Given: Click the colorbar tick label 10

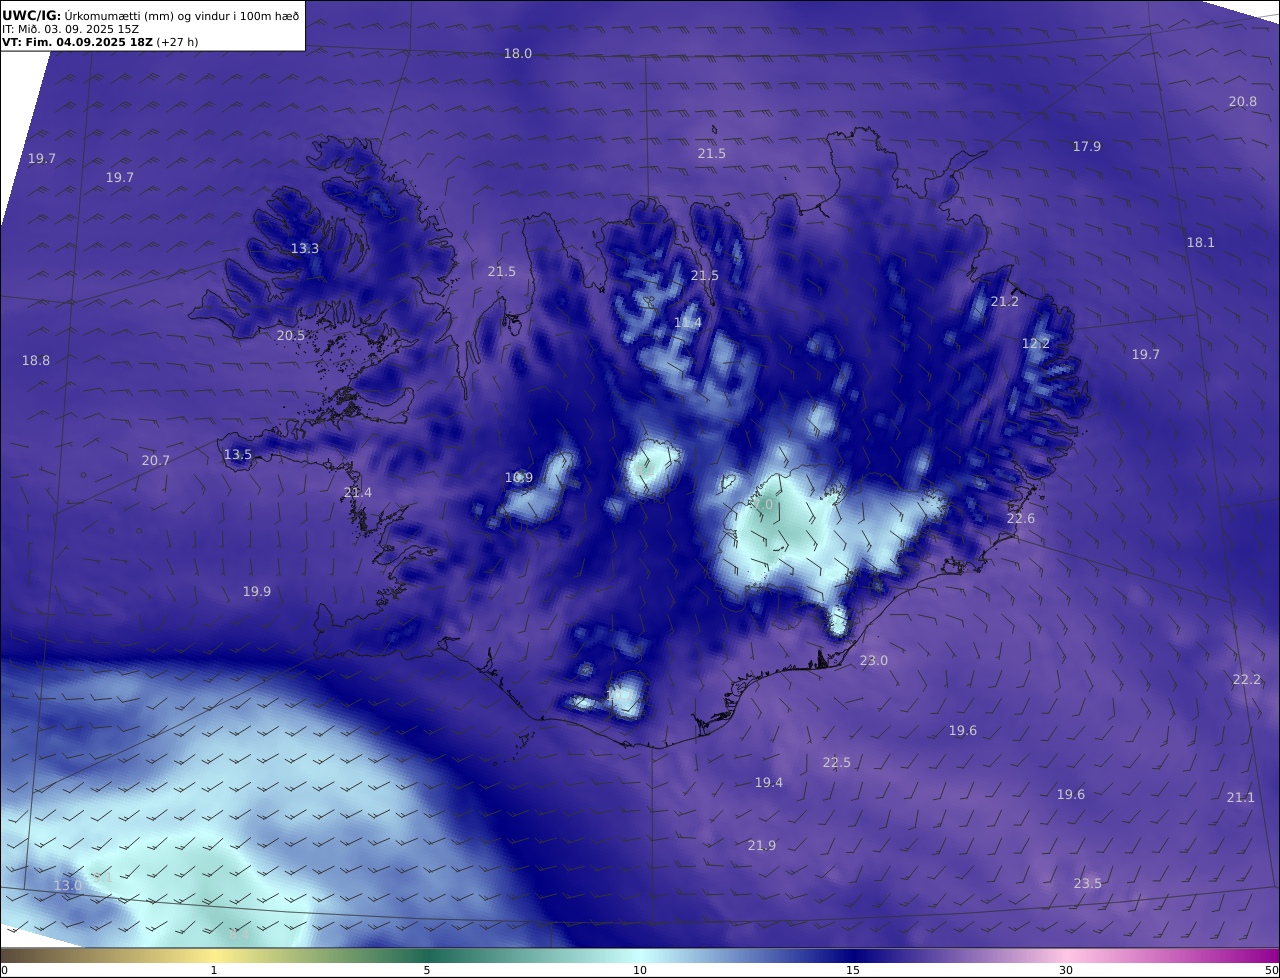Looking at the screenshot, I should 640,970.
